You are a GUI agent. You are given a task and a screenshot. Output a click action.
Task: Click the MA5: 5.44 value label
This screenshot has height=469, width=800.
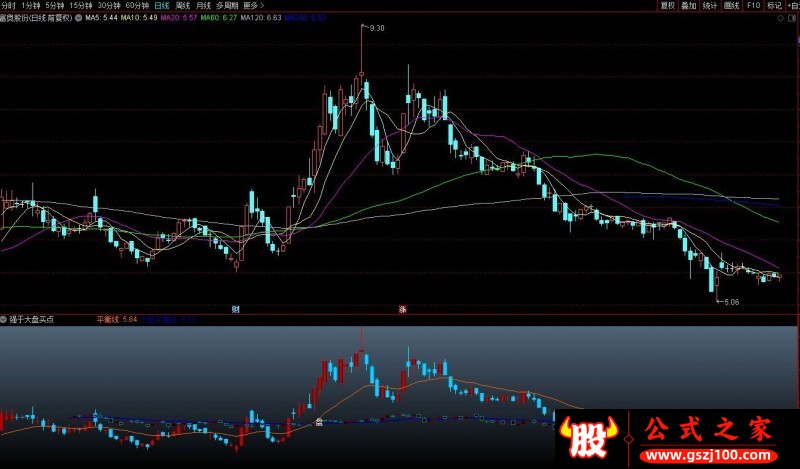tap(101, 18)
